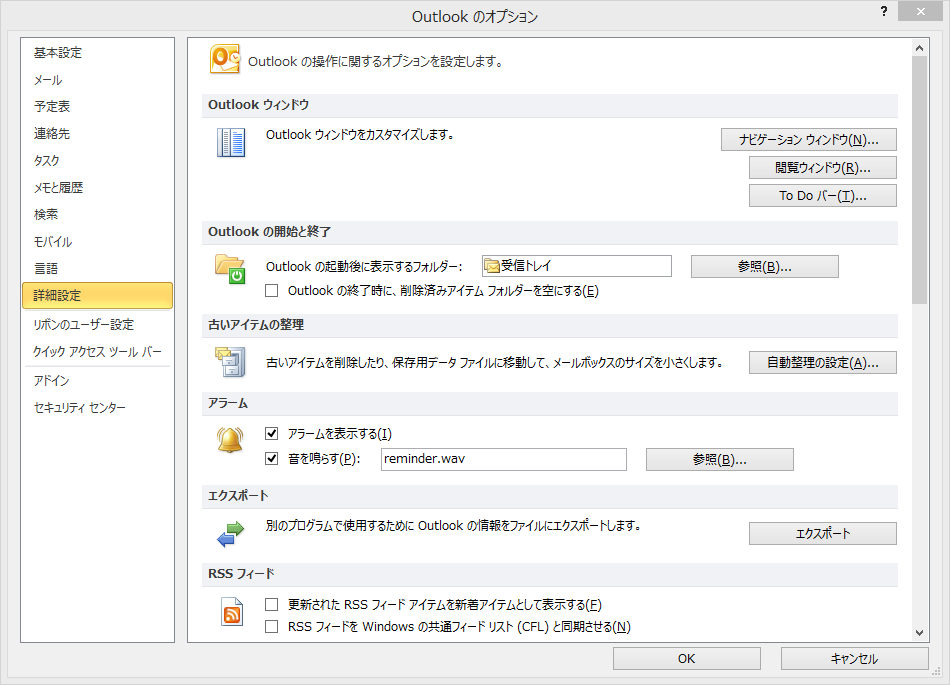Click the alarm bell icon
This screenshot has height=685, width=950.
pyautogui.click(x=230, y=440)
